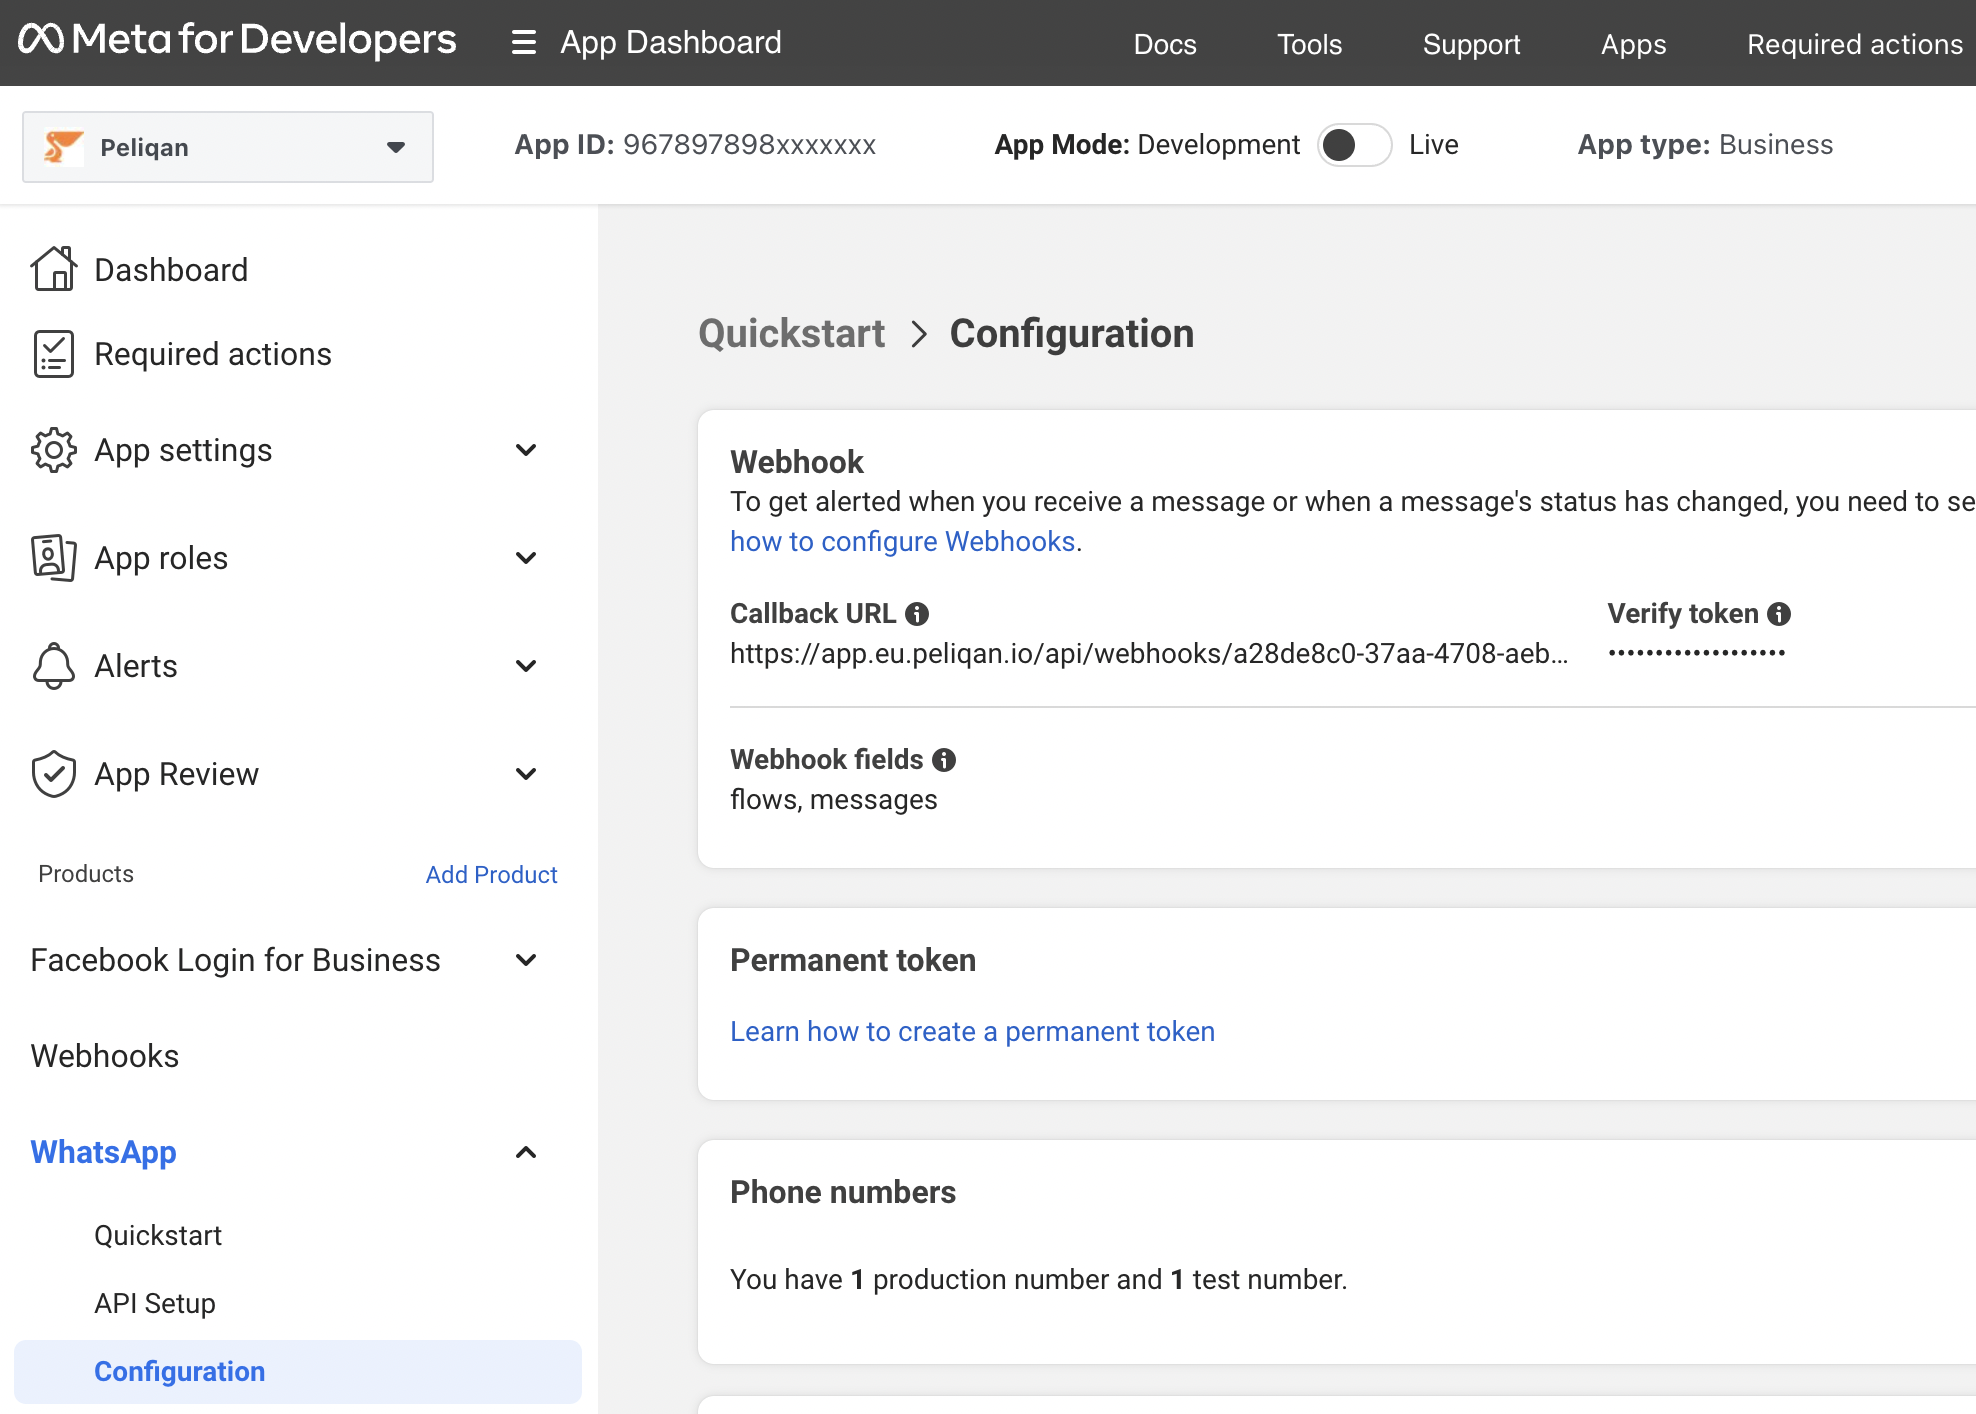Go back to Quickstart breadcrumb
The height and width of the screenshot is (1414, 1976).
click(x=791, y=333)
